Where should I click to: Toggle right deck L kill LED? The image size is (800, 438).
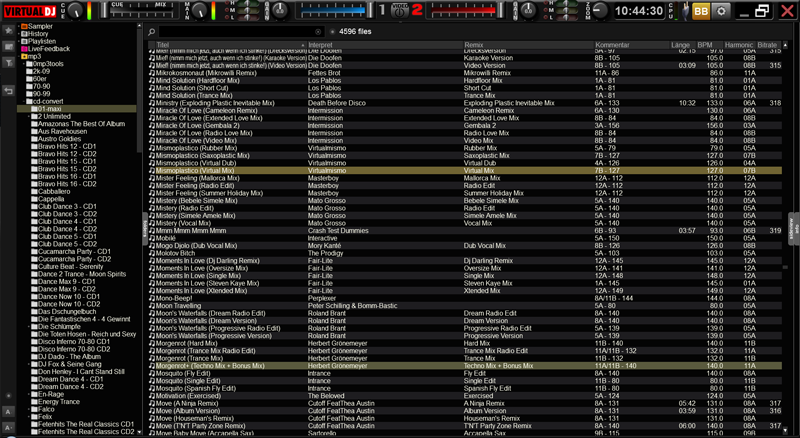click(544, 17)
